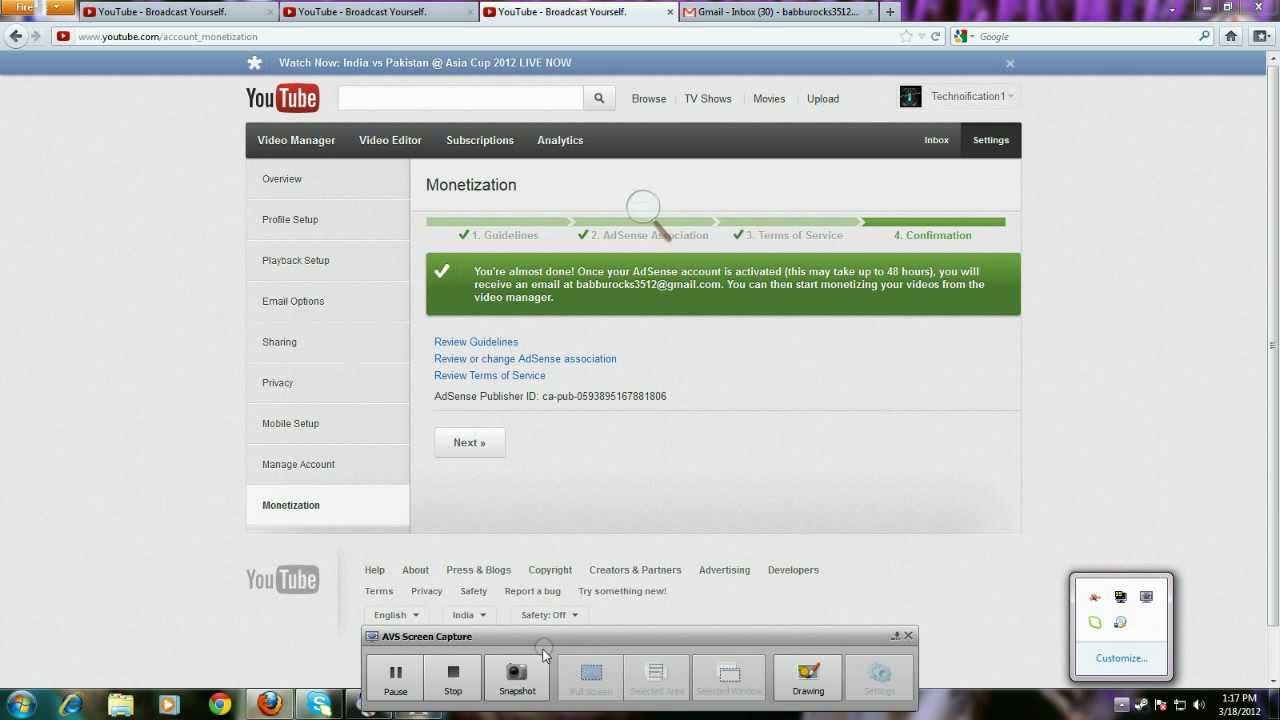
Task: Select Profile Setup in the sidebar
Action: coord(328,220)
